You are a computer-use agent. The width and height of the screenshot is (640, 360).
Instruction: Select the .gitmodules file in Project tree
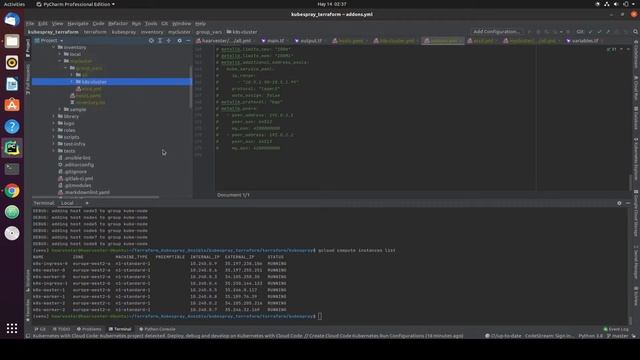point(77,185)
